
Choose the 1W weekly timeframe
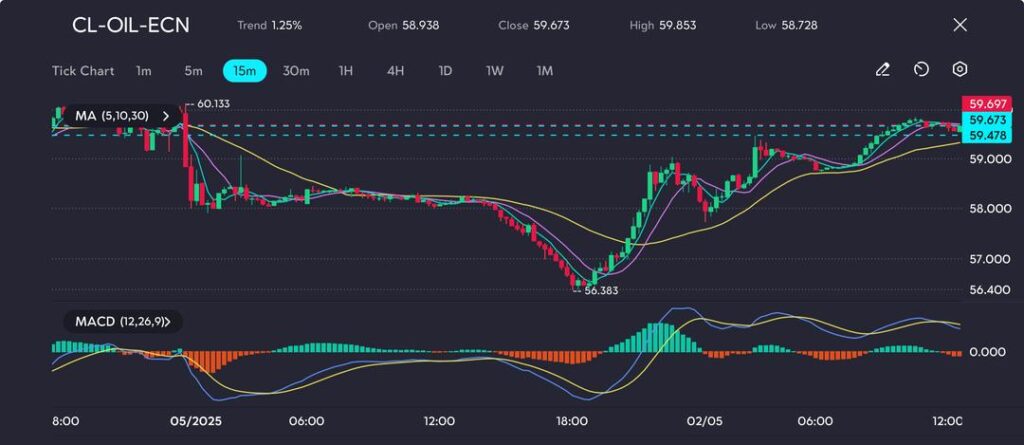tap(495, 71)
